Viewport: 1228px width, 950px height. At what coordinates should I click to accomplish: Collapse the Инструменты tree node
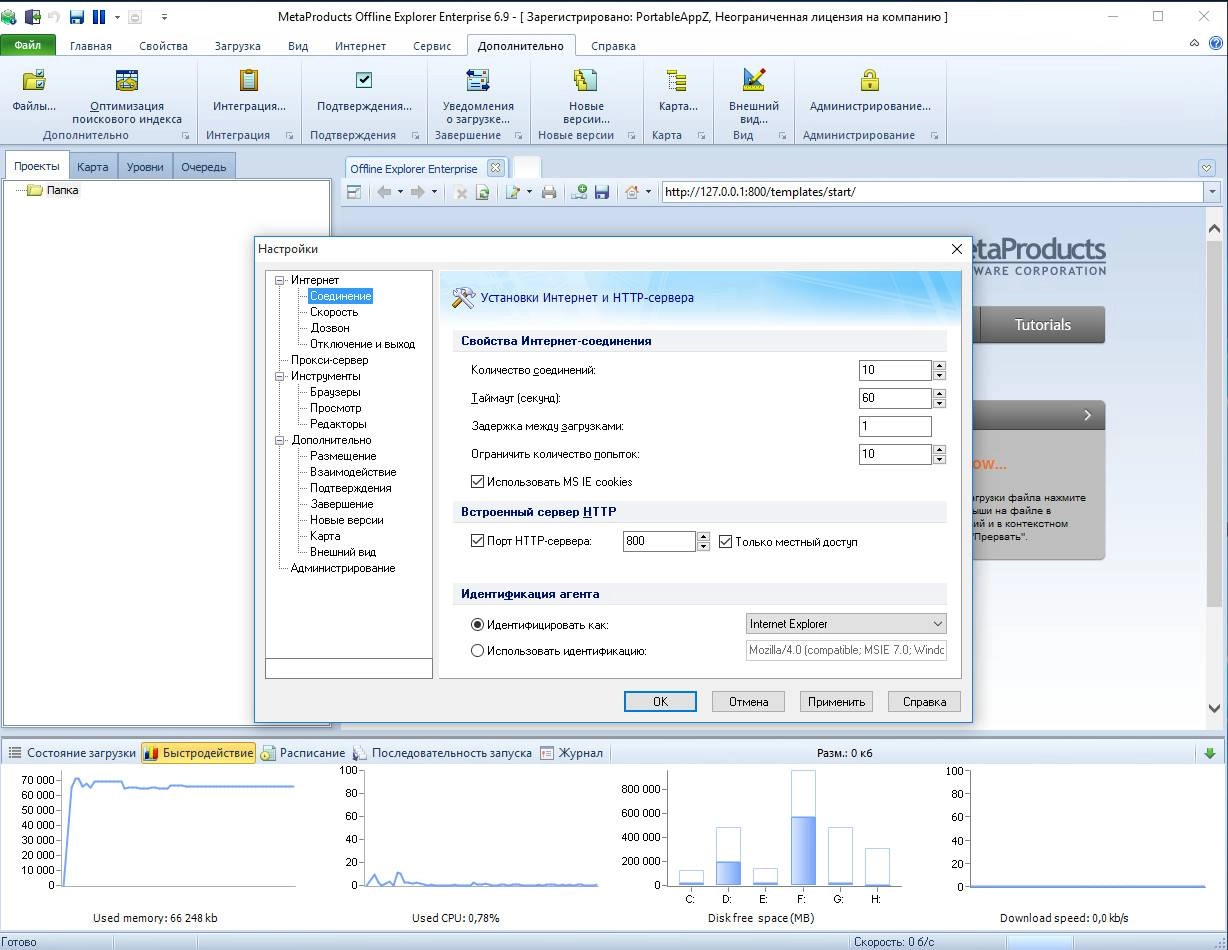281,376
